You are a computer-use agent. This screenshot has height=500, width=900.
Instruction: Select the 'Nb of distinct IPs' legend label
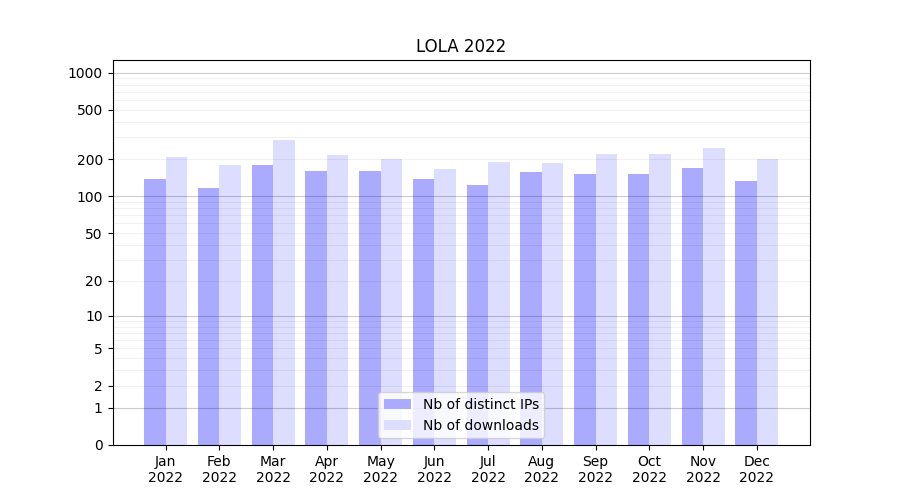(480, 404)
